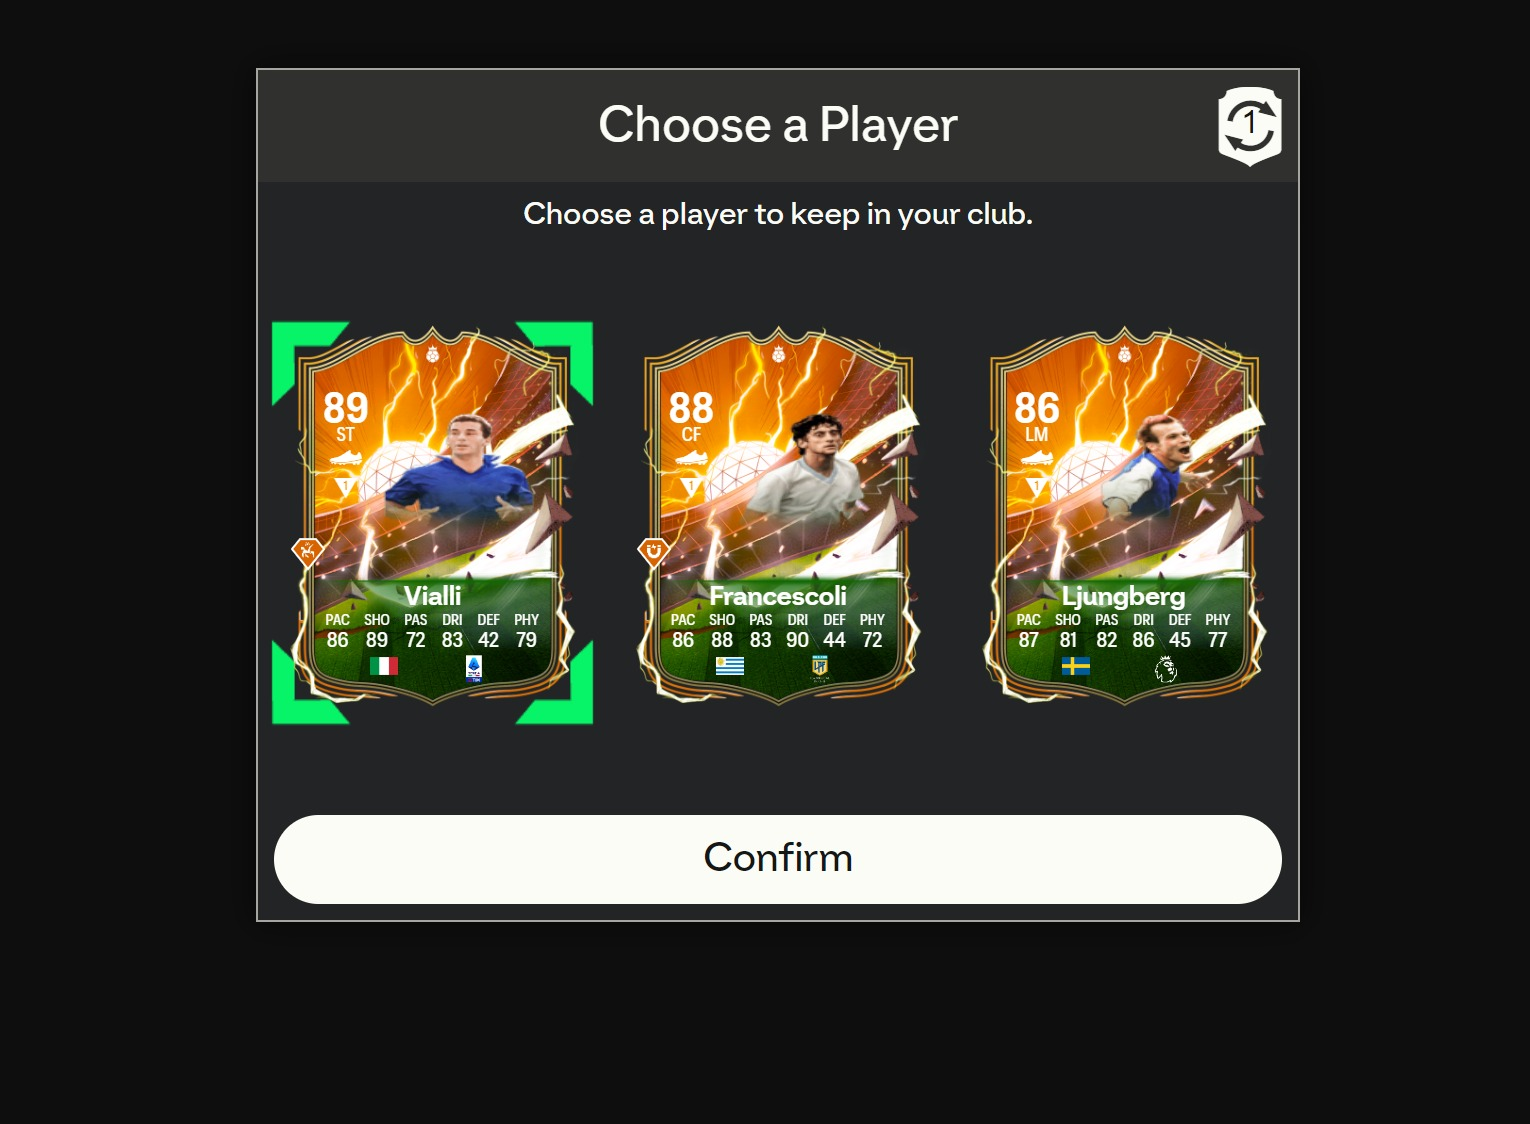Click Vialli's 89 overall rating
Viewport: 1530px width, 1124px height.
[x=345, y=408]
